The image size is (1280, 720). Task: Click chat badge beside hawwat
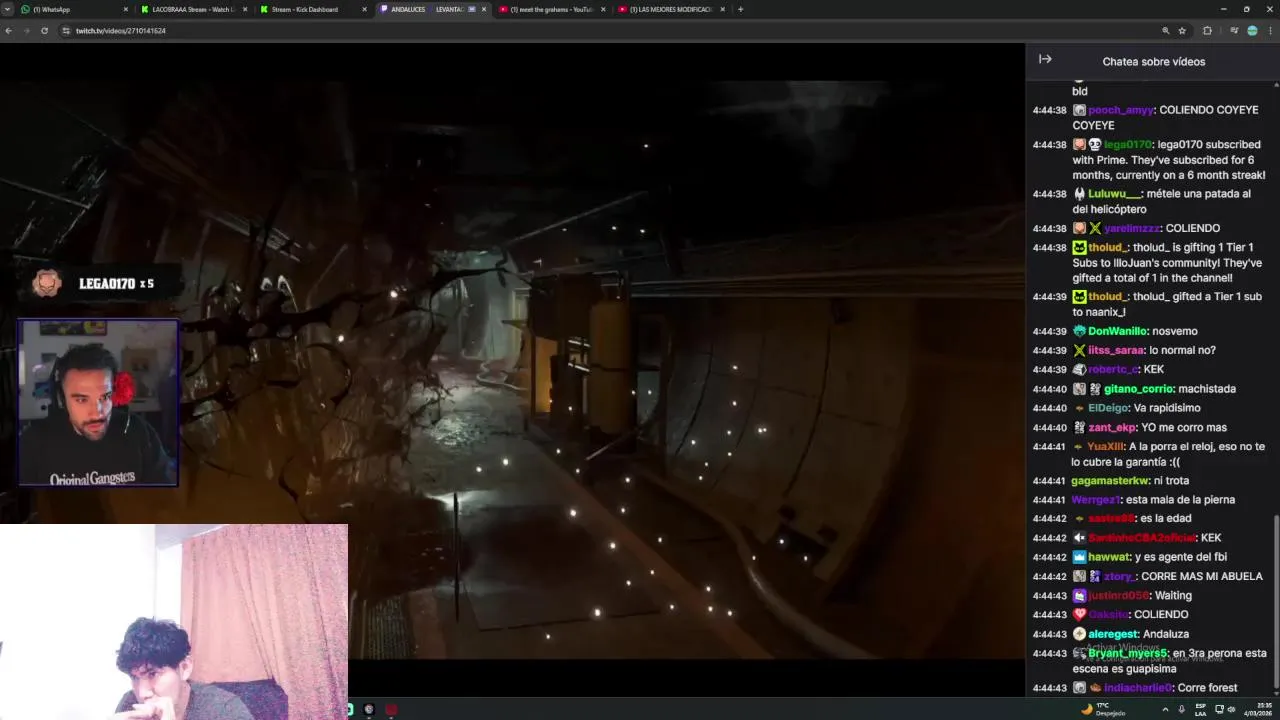click(1079, 557)
